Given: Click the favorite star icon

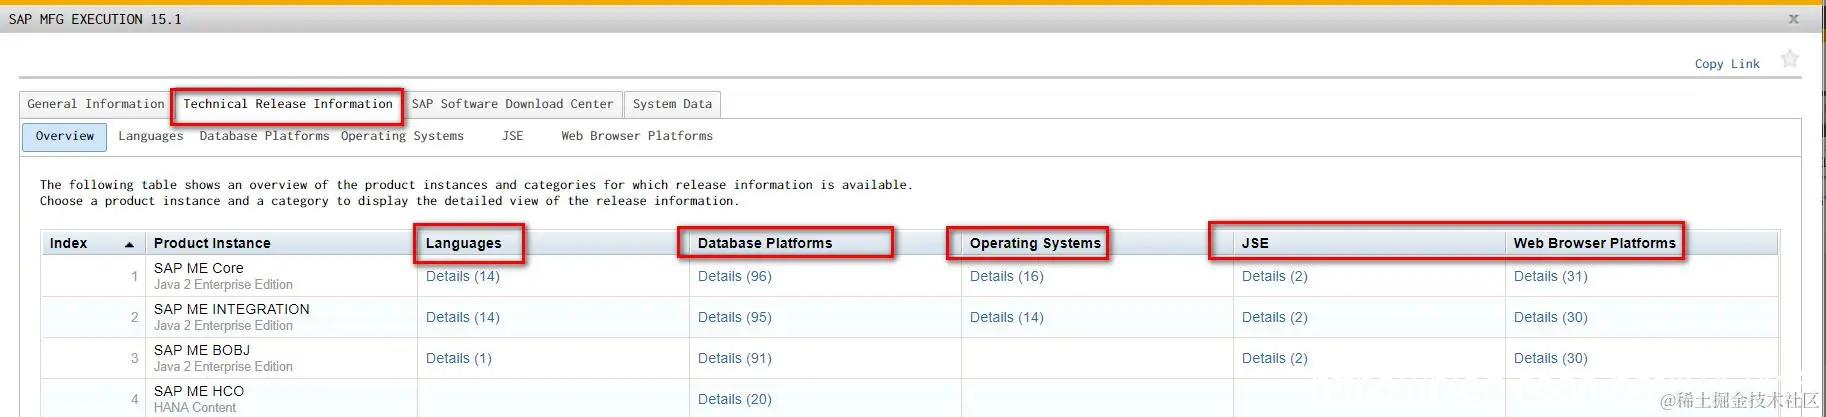Looking at the screenshot, I should [x=1790, y=59].
